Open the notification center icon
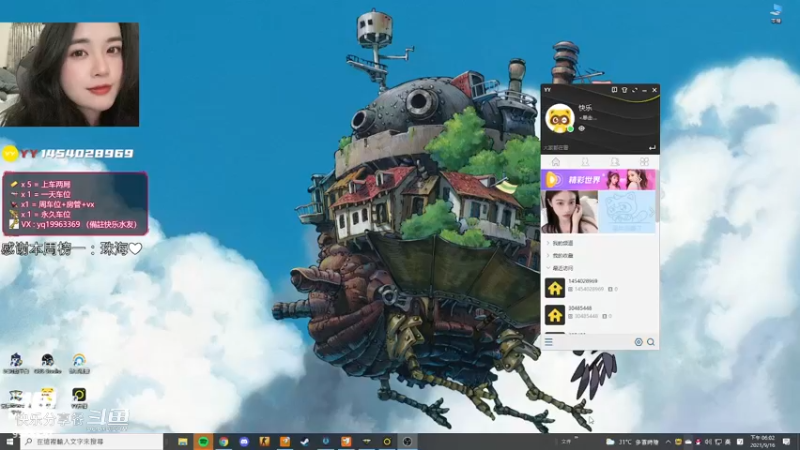The height and width of the screenshot is (450, 800). point(786,442)
